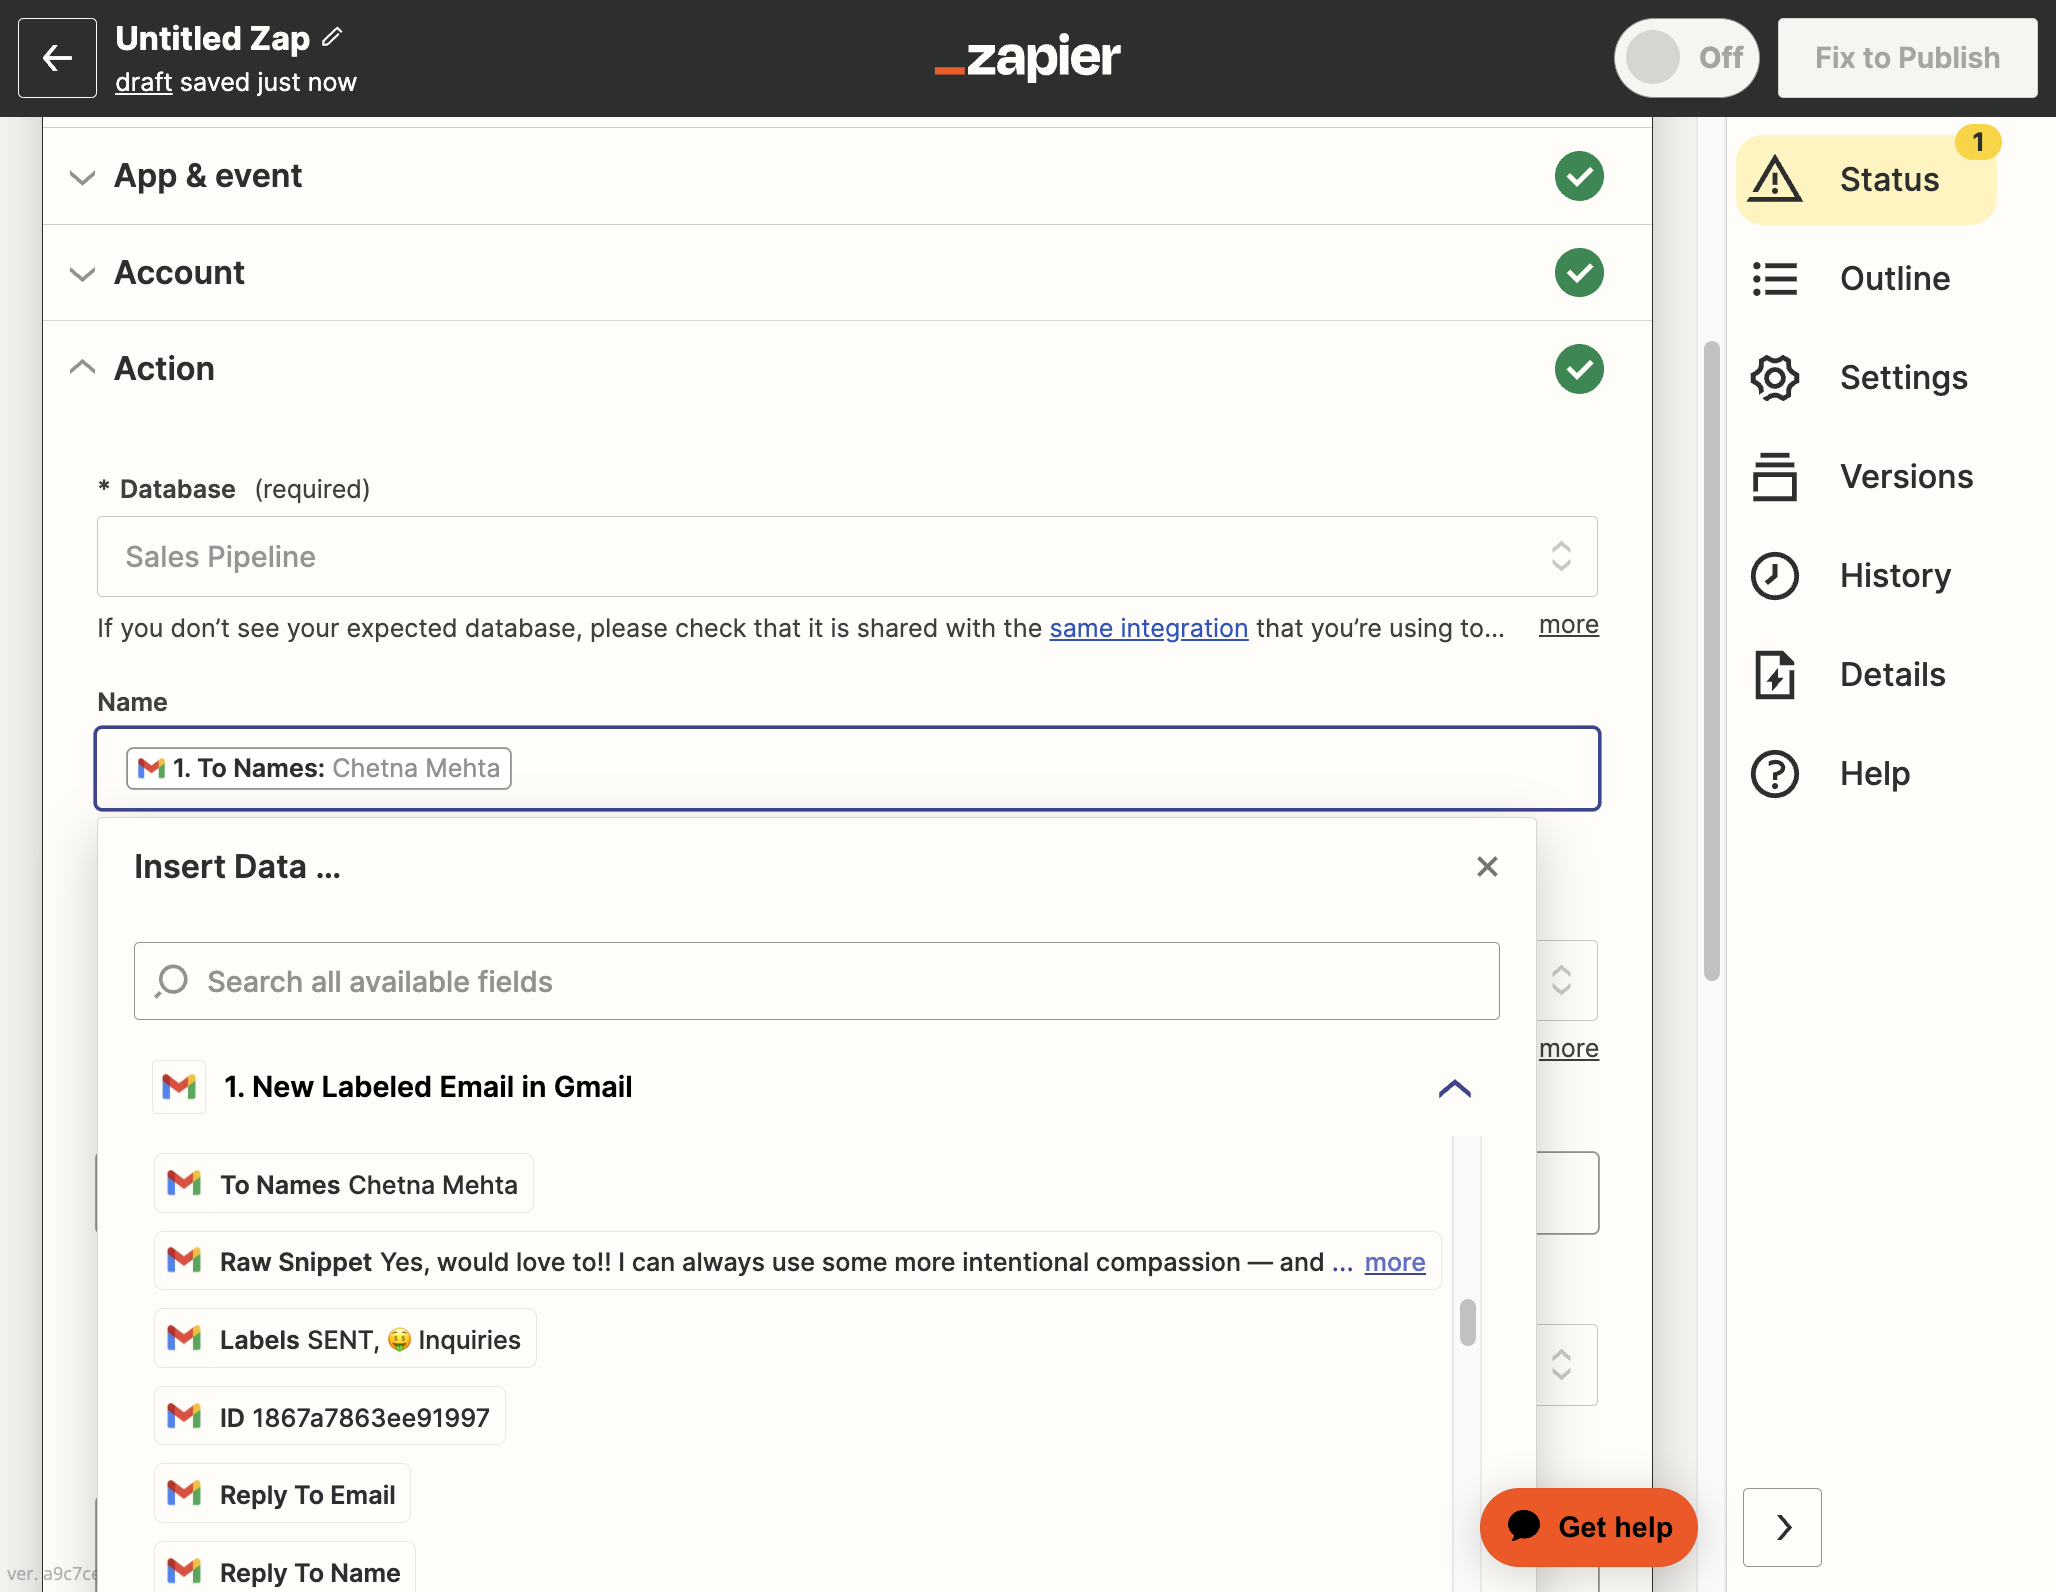The width and height of the screenshot is (2056, 1592).
Task: Click green check next to Action
Action: pos(1579,369)
